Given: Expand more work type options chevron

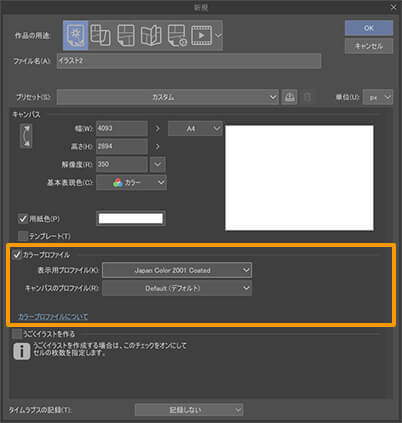Looking at the screenshot, I should (219, 35).
